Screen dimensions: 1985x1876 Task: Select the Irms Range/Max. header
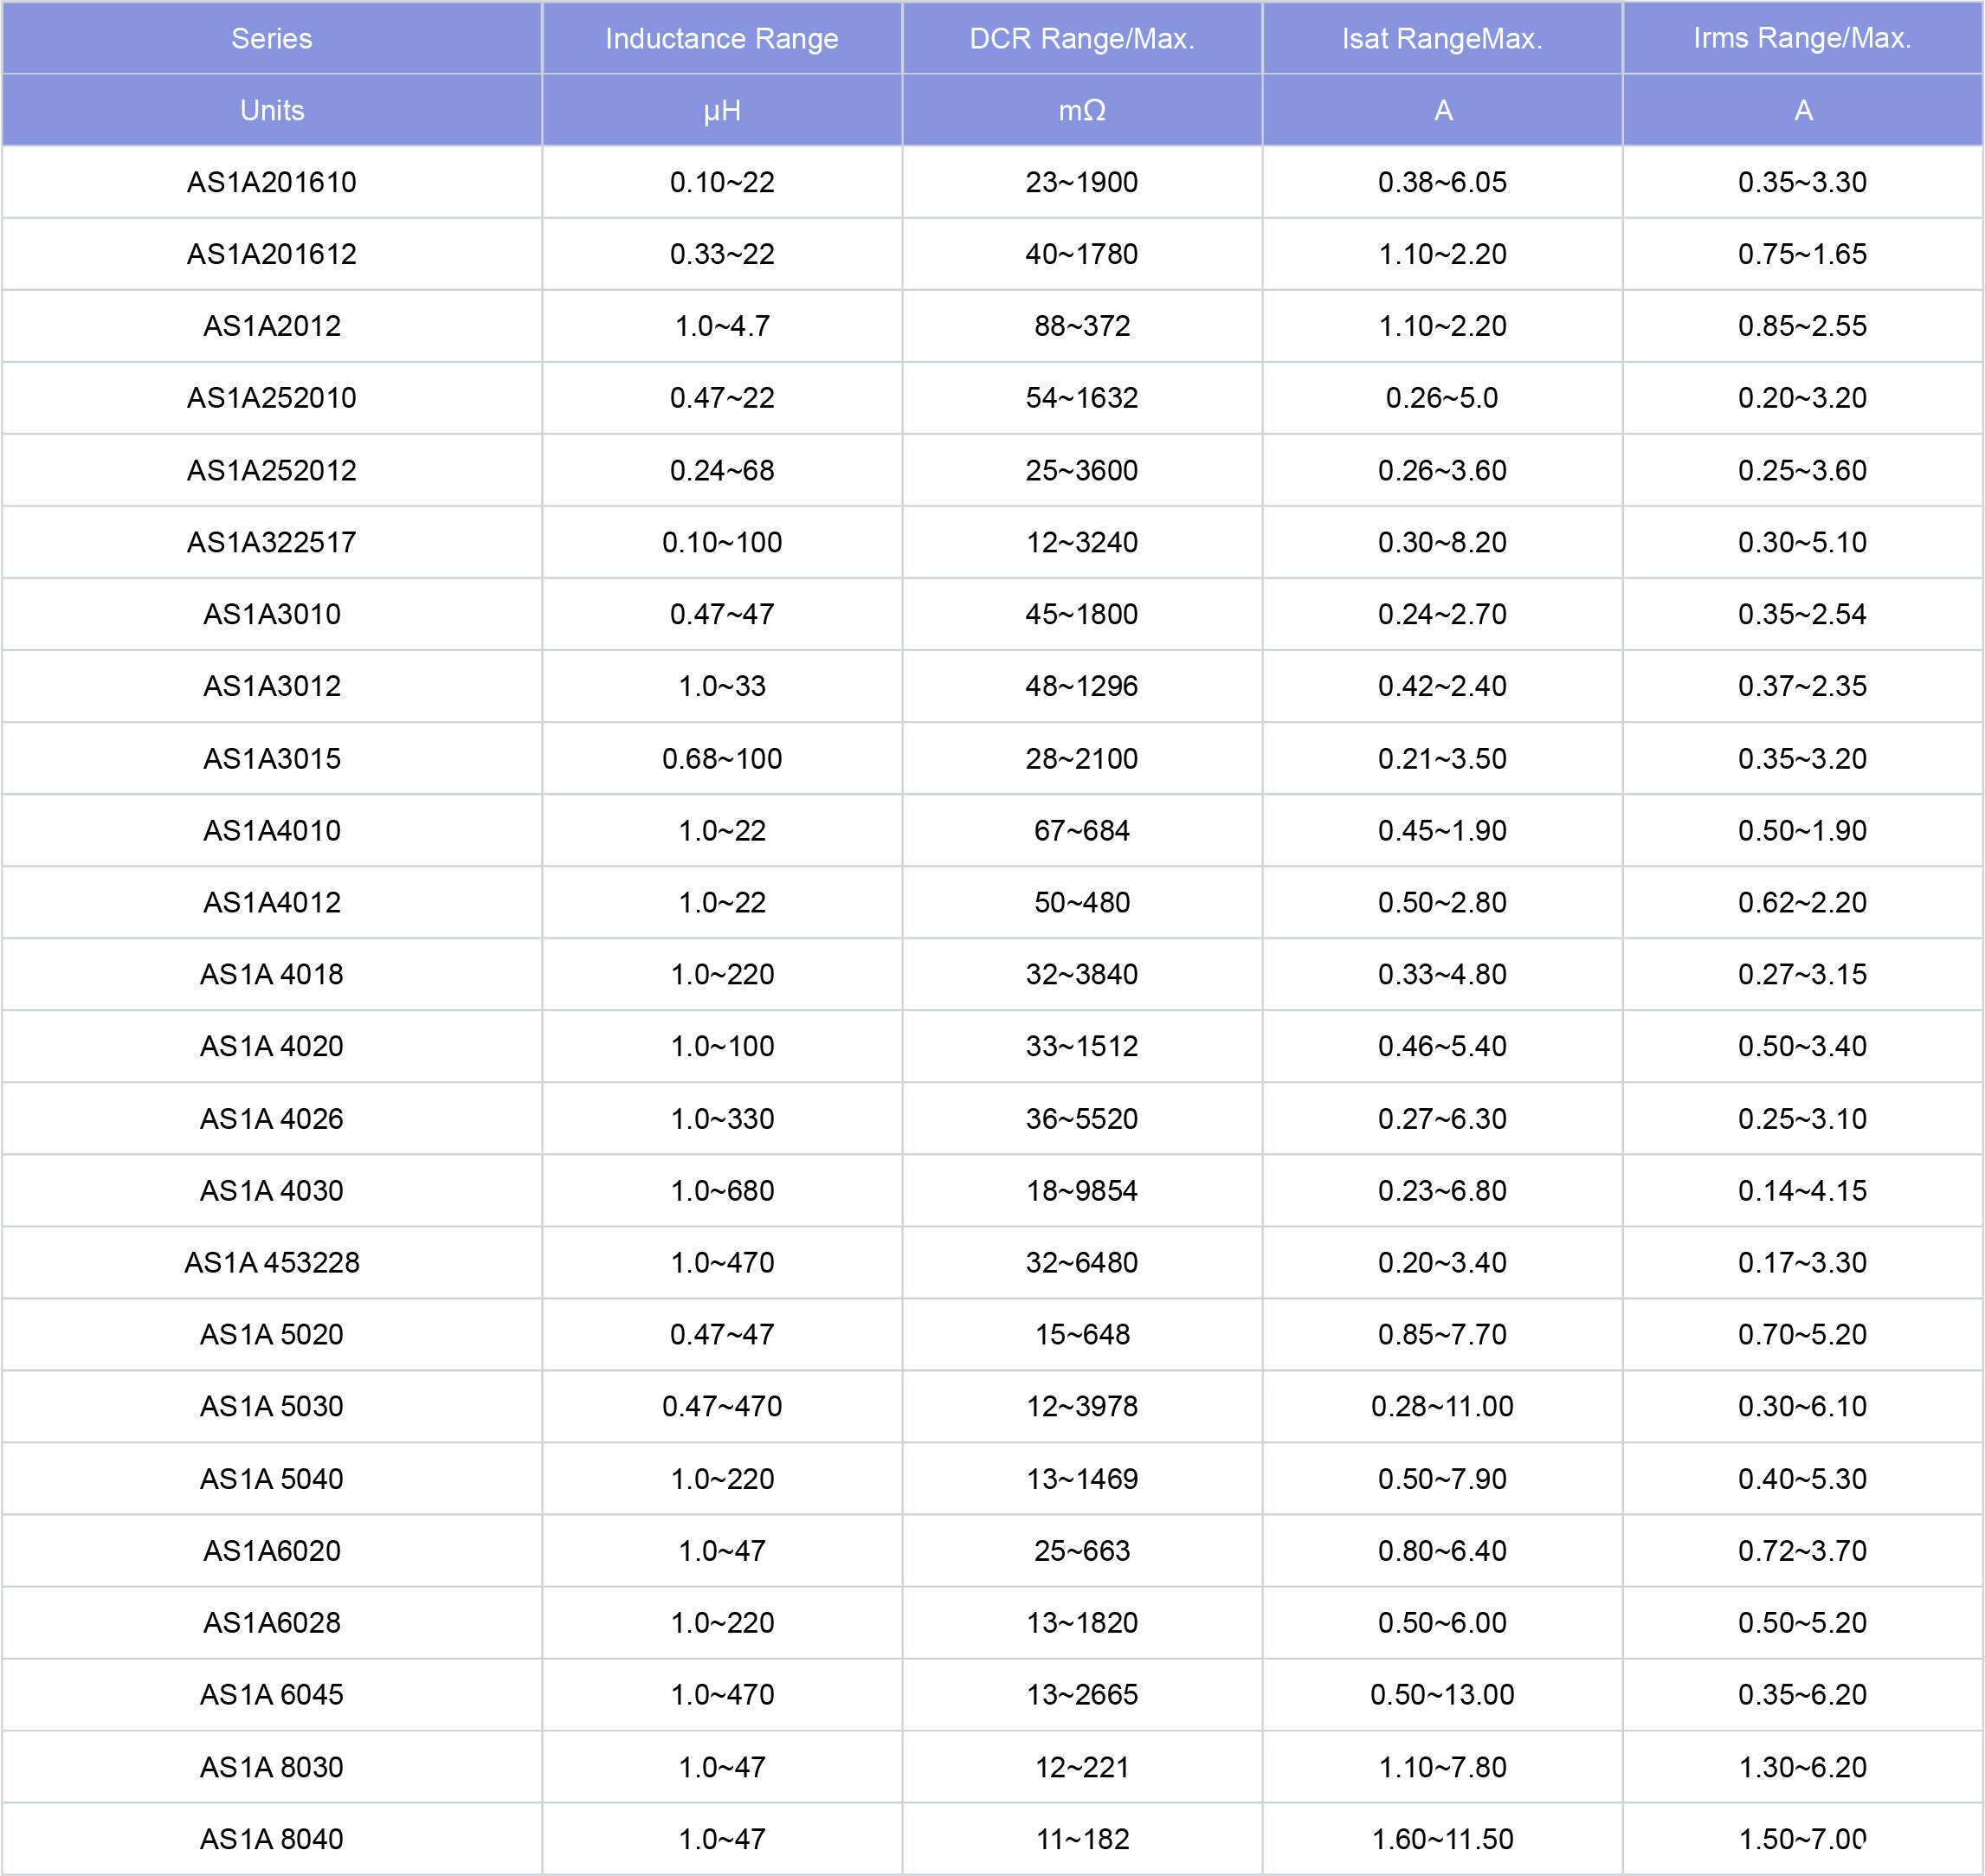pos(1802,38)
